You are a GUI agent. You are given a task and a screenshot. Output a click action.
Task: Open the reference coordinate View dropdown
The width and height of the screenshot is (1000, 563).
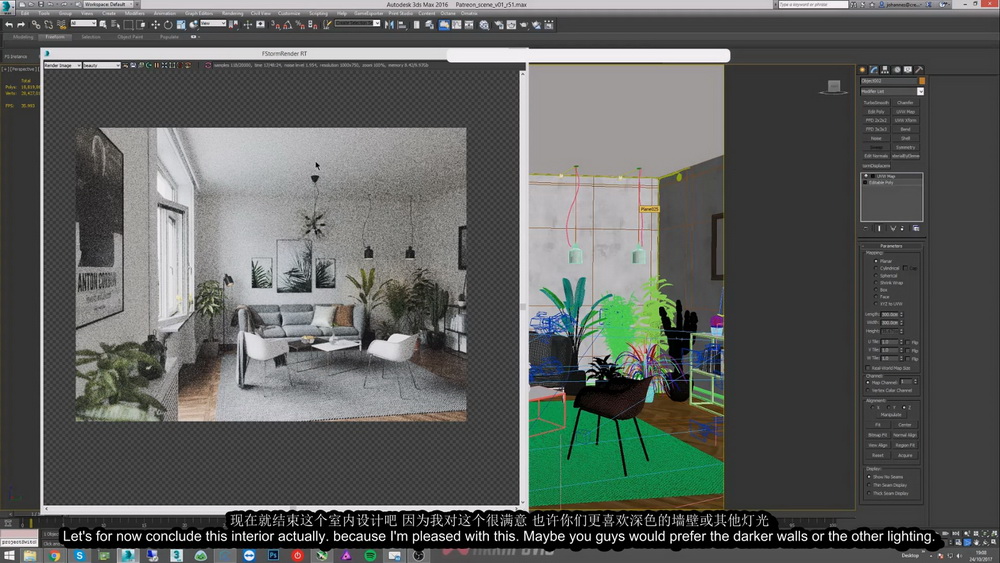pos(213,24)
